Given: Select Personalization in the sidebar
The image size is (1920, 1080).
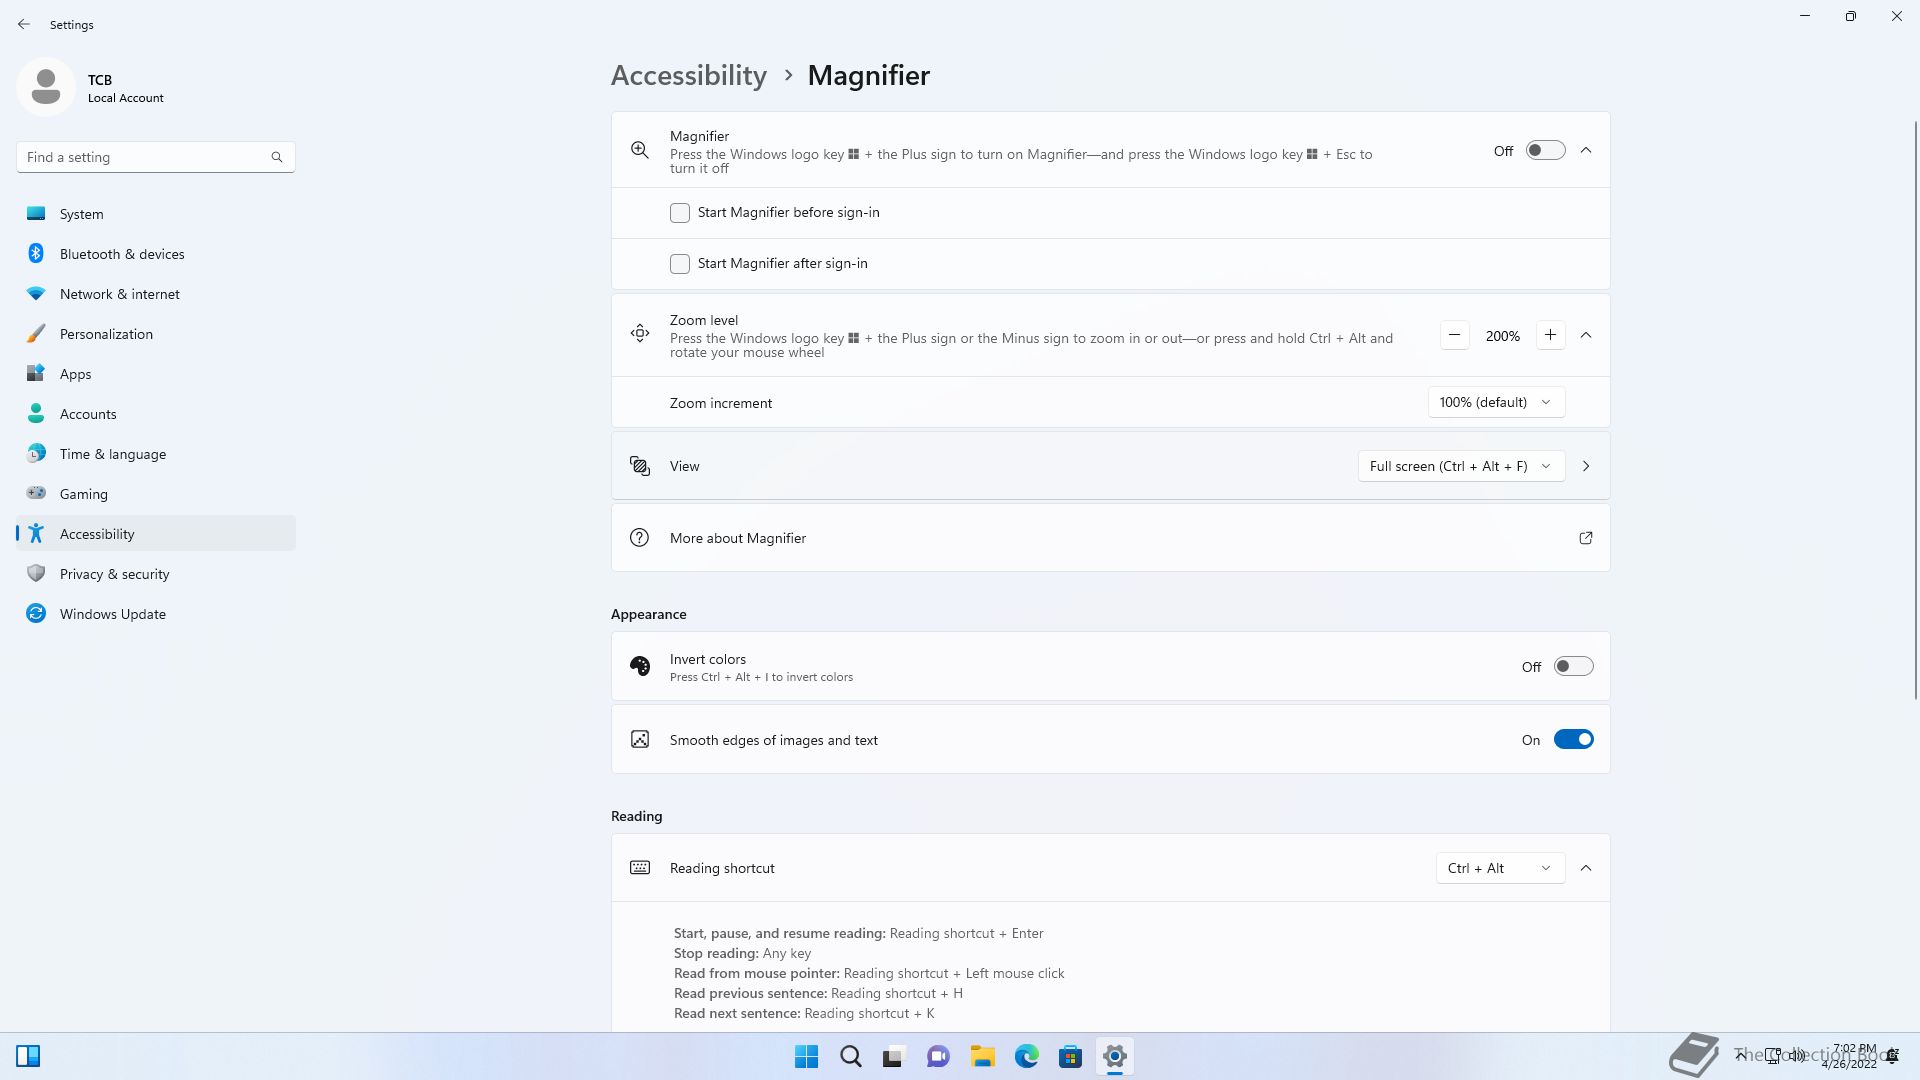Looking at the screenshot, I should point(106,334).
